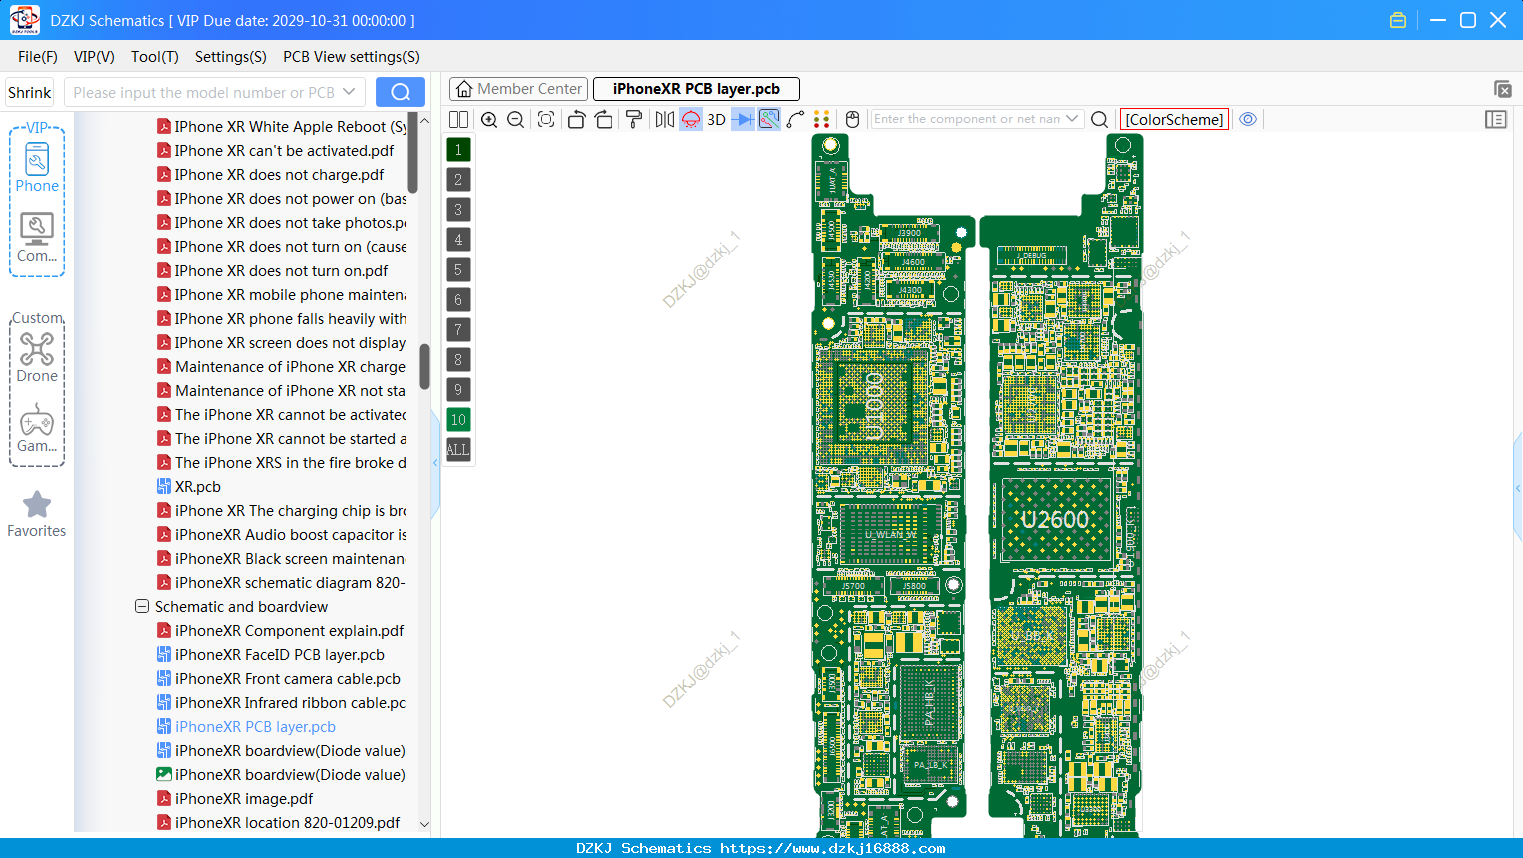Open iPhoneXR Component explain.pdf
The image size is (1523, 858).
point(280,631)
